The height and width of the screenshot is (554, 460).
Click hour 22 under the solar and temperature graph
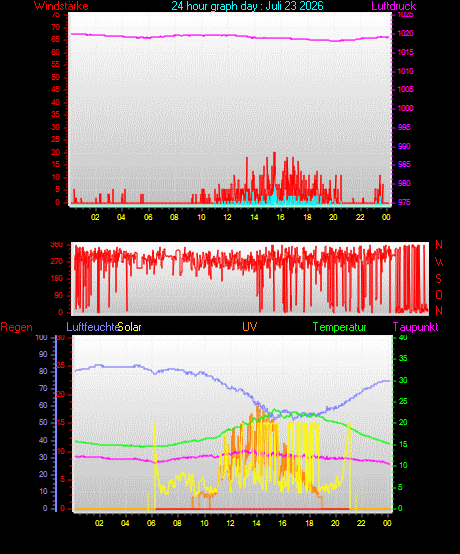(x=361, y=523)
